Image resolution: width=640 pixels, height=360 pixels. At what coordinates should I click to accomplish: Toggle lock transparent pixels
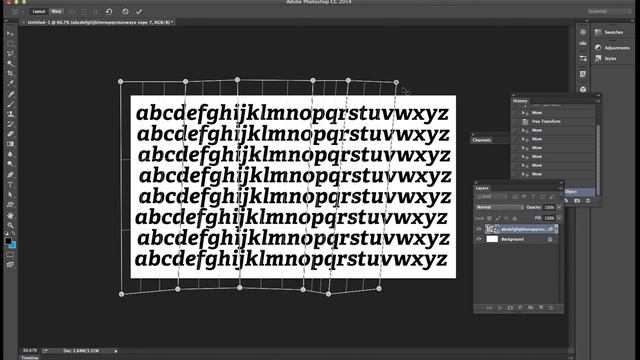click(489, 218)
